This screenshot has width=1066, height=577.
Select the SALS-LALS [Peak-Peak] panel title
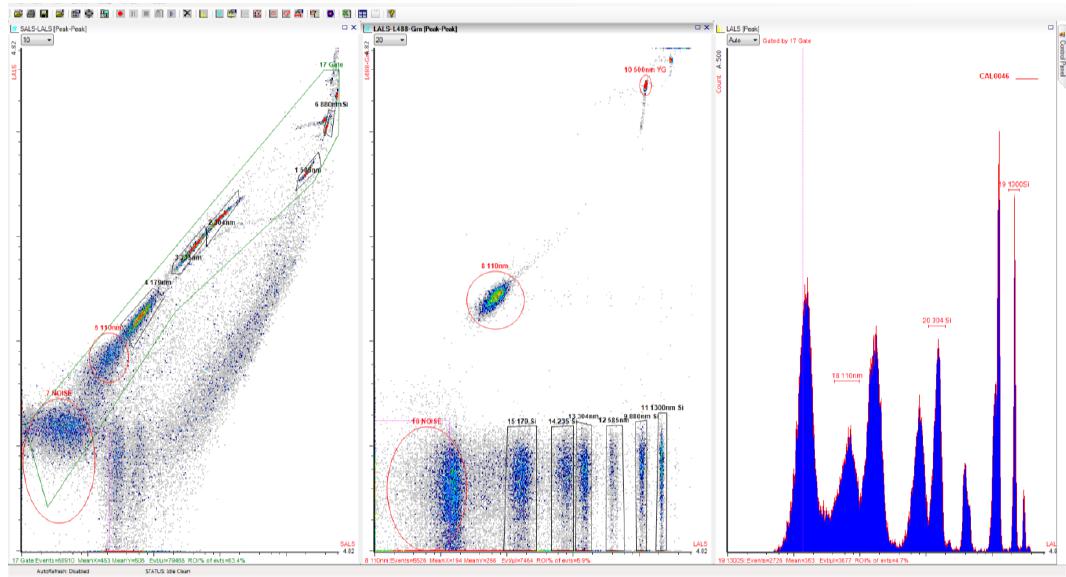tap(53, 29)
